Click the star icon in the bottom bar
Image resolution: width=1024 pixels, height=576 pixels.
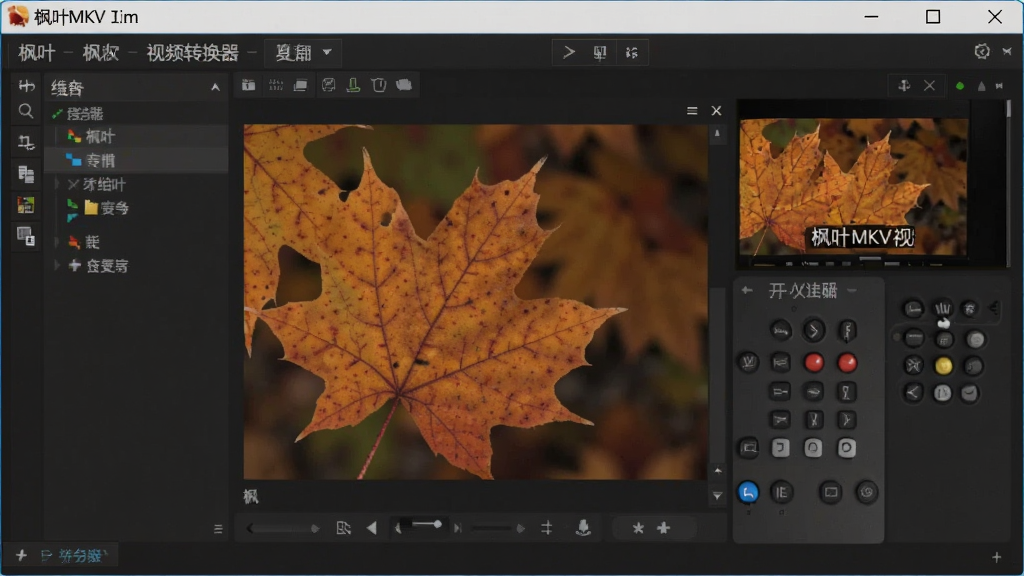click(638, 528)
